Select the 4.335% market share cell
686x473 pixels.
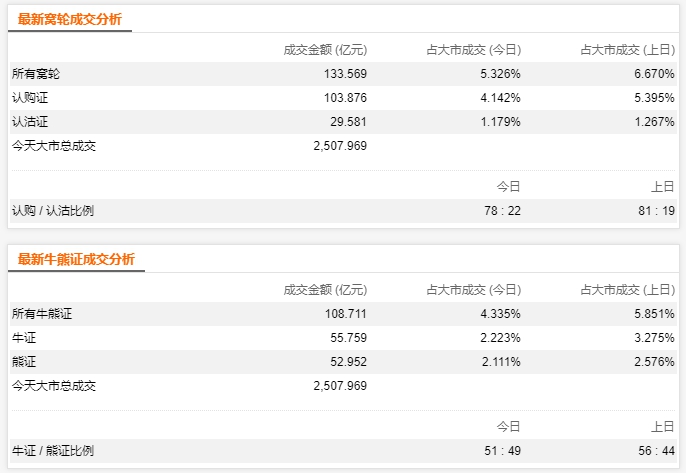[x=500, y=314]
